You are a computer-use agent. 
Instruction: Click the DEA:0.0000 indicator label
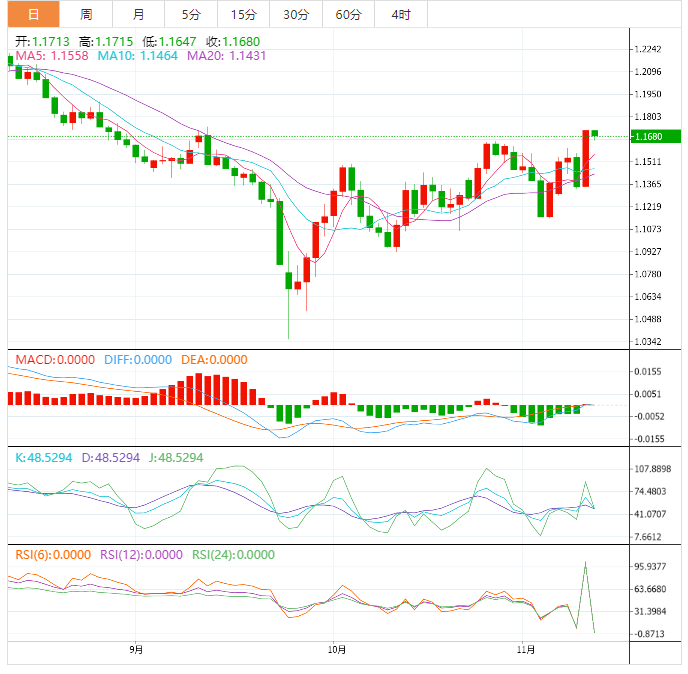coord(214,360)
